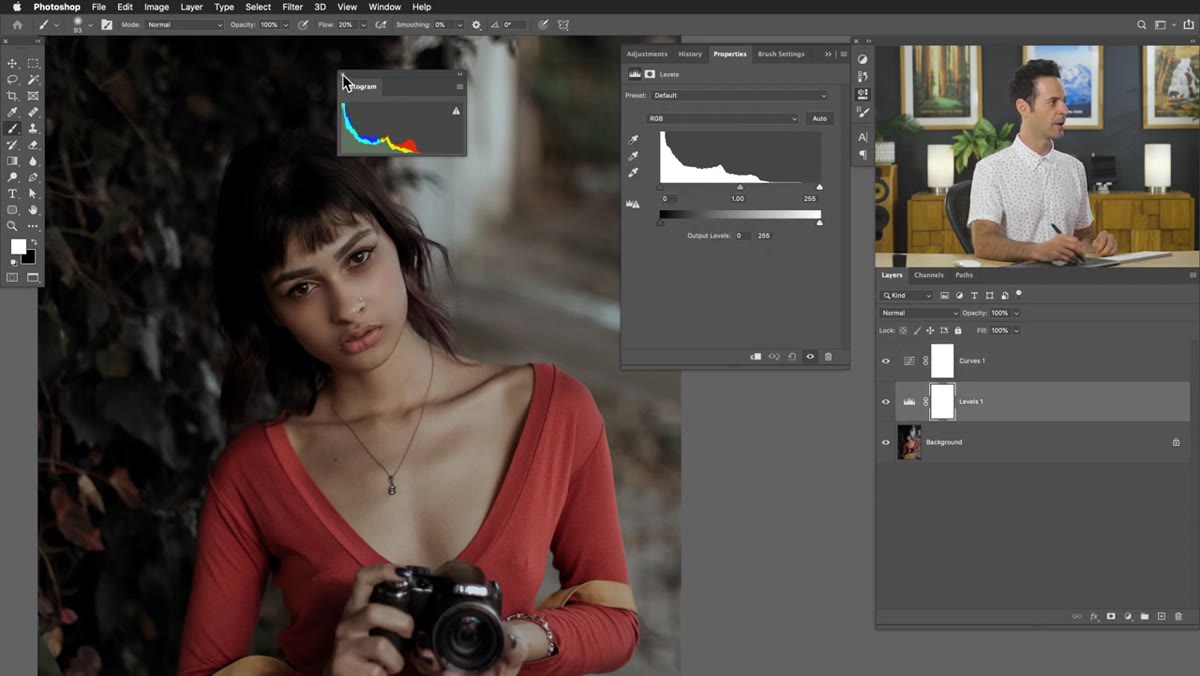Hide the Levels 1 layer
The height and width of the screenshot is (676, 1200).
pyautogui.click(x=885, y=402)
